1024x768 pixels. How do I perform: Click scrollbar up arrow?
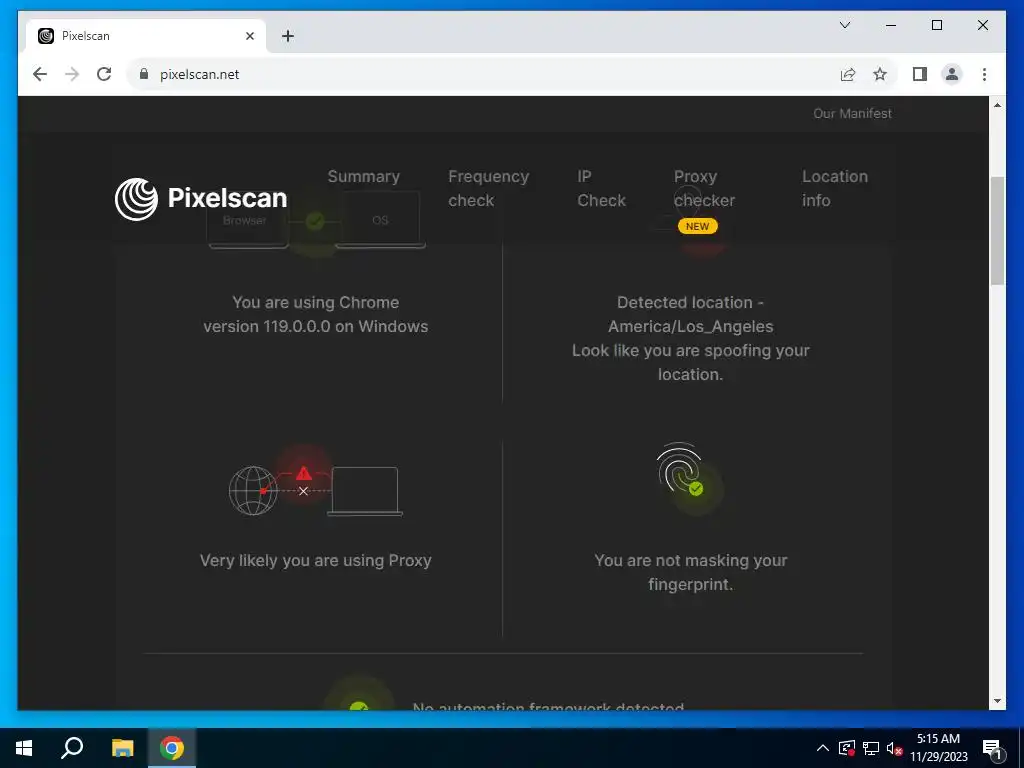[997, 105]
